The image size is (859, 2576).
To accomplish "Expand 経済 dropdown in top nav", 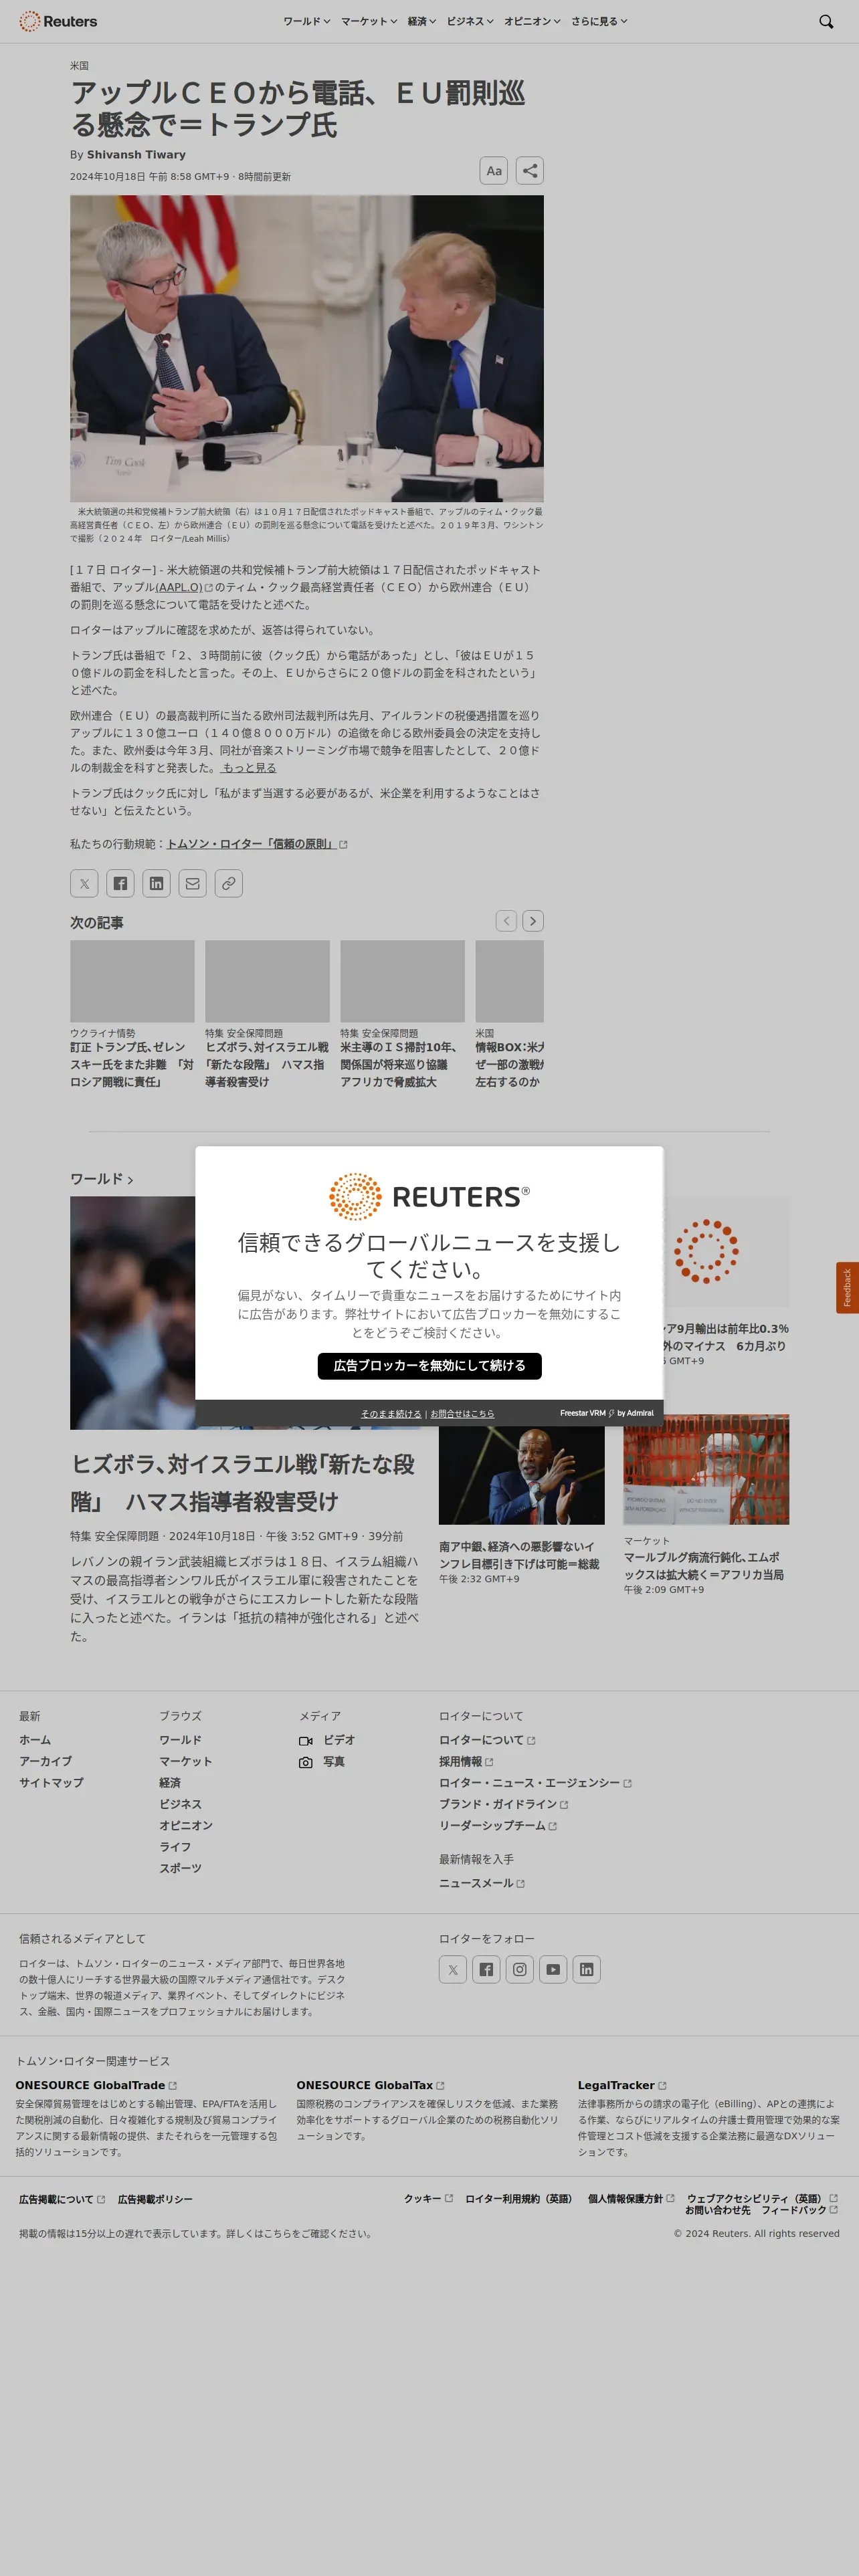I will coord(422,21).
